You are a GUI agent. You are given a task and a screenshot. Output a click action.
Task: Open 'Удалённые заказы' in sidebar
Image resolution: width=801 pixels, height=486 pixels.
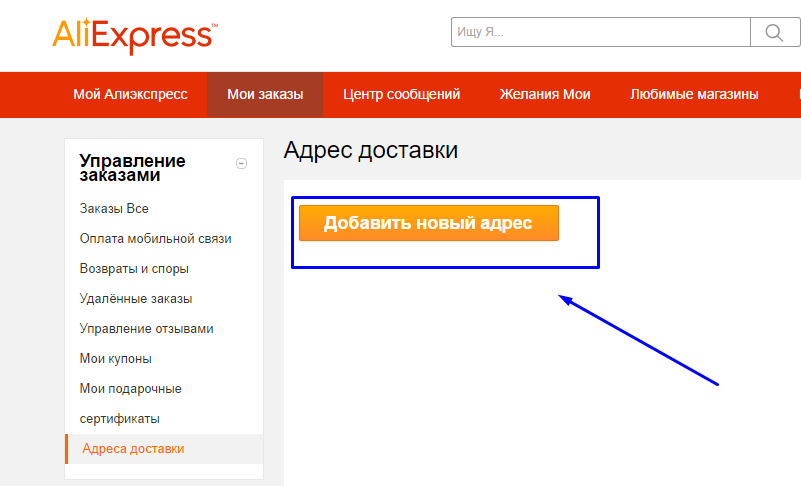click(x=136, y=298)
